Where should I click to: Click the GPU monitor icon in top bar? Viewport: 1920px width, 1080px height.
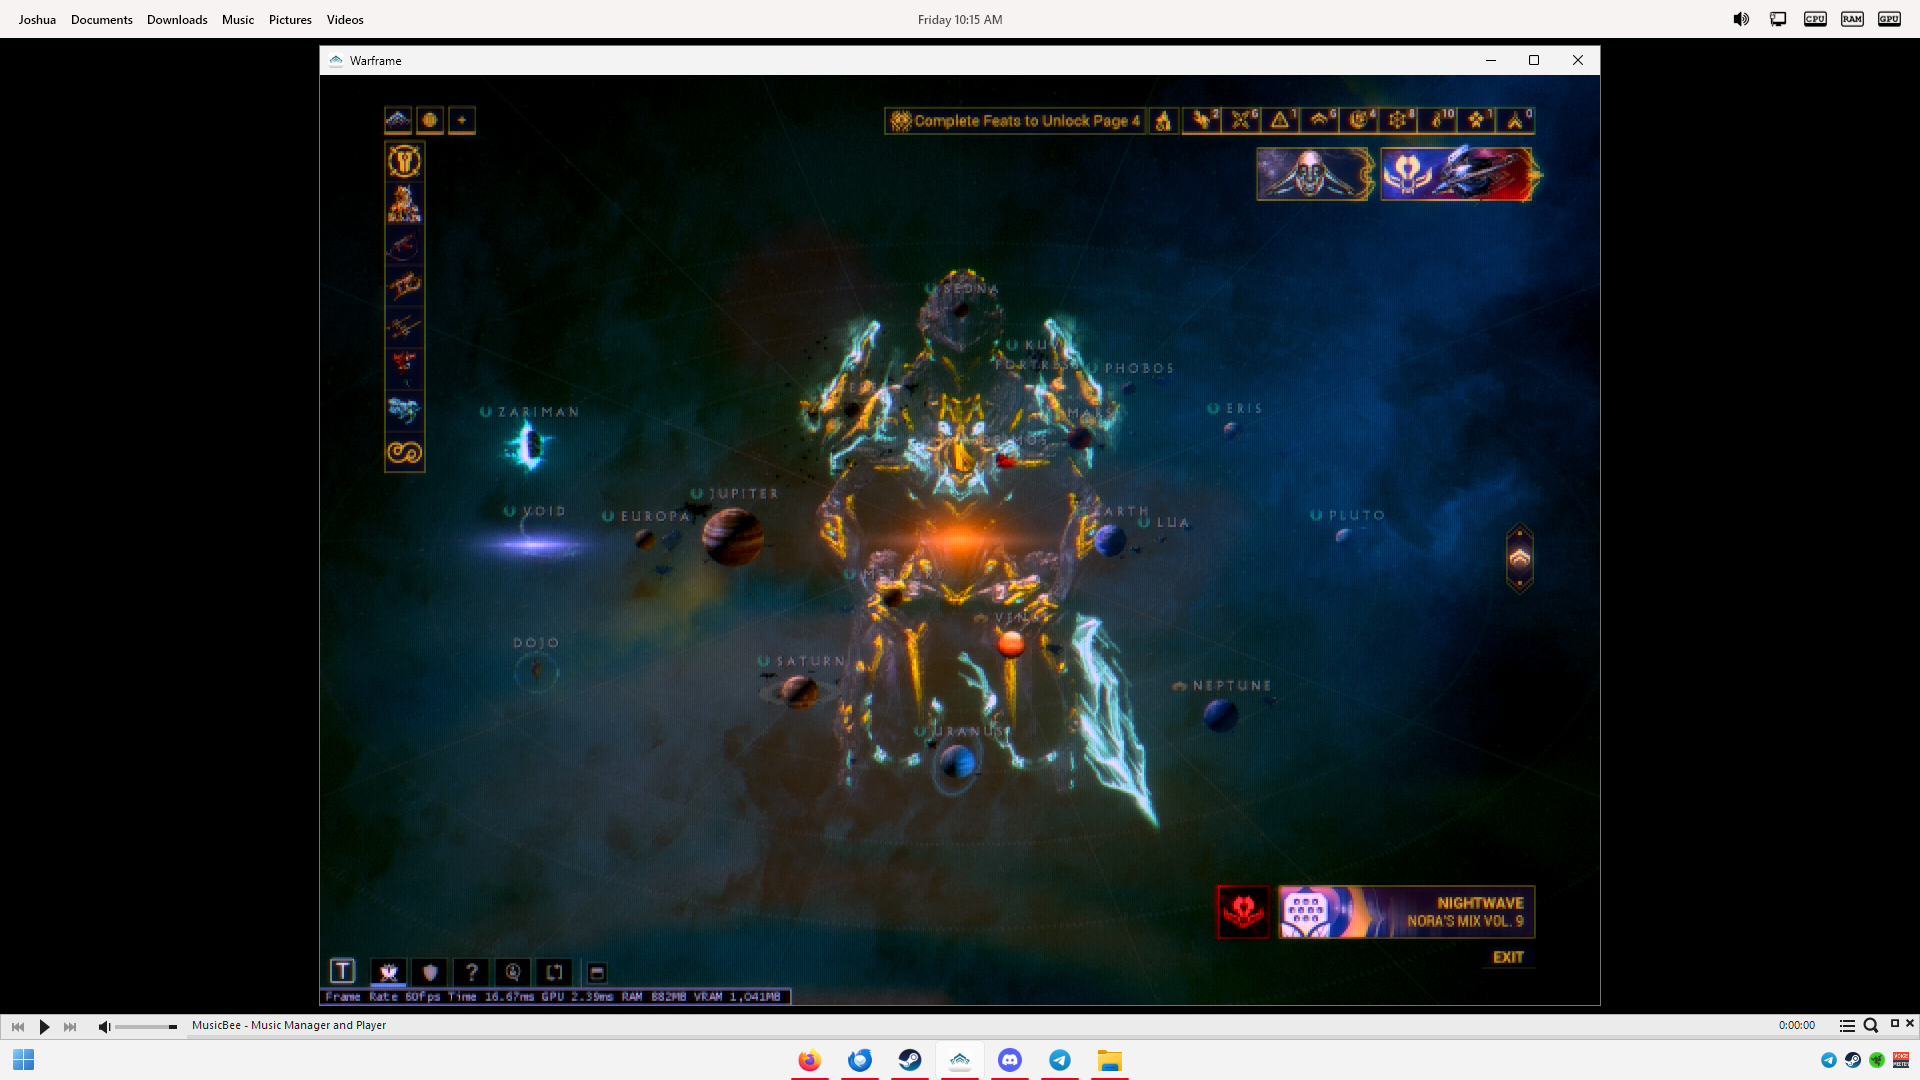tap(1889, 19)
